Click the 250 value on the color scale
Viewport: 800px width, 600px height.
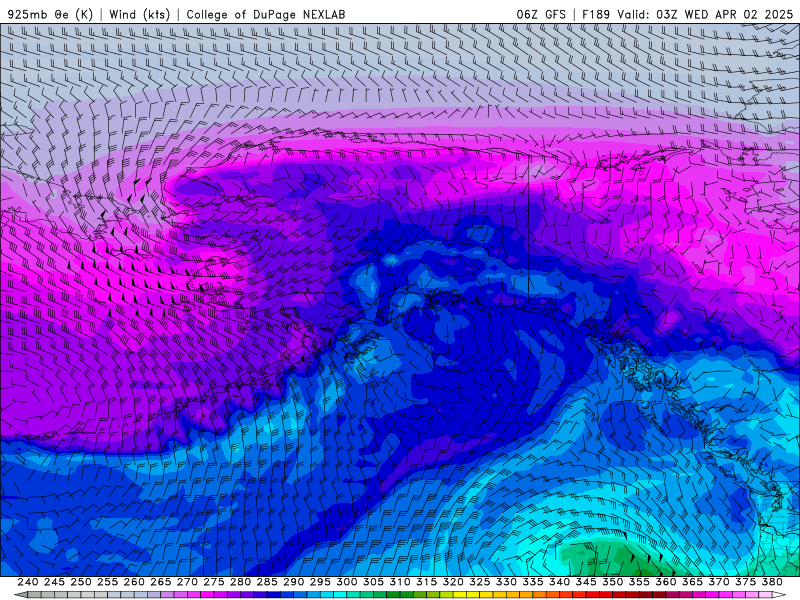pos(81,582)
